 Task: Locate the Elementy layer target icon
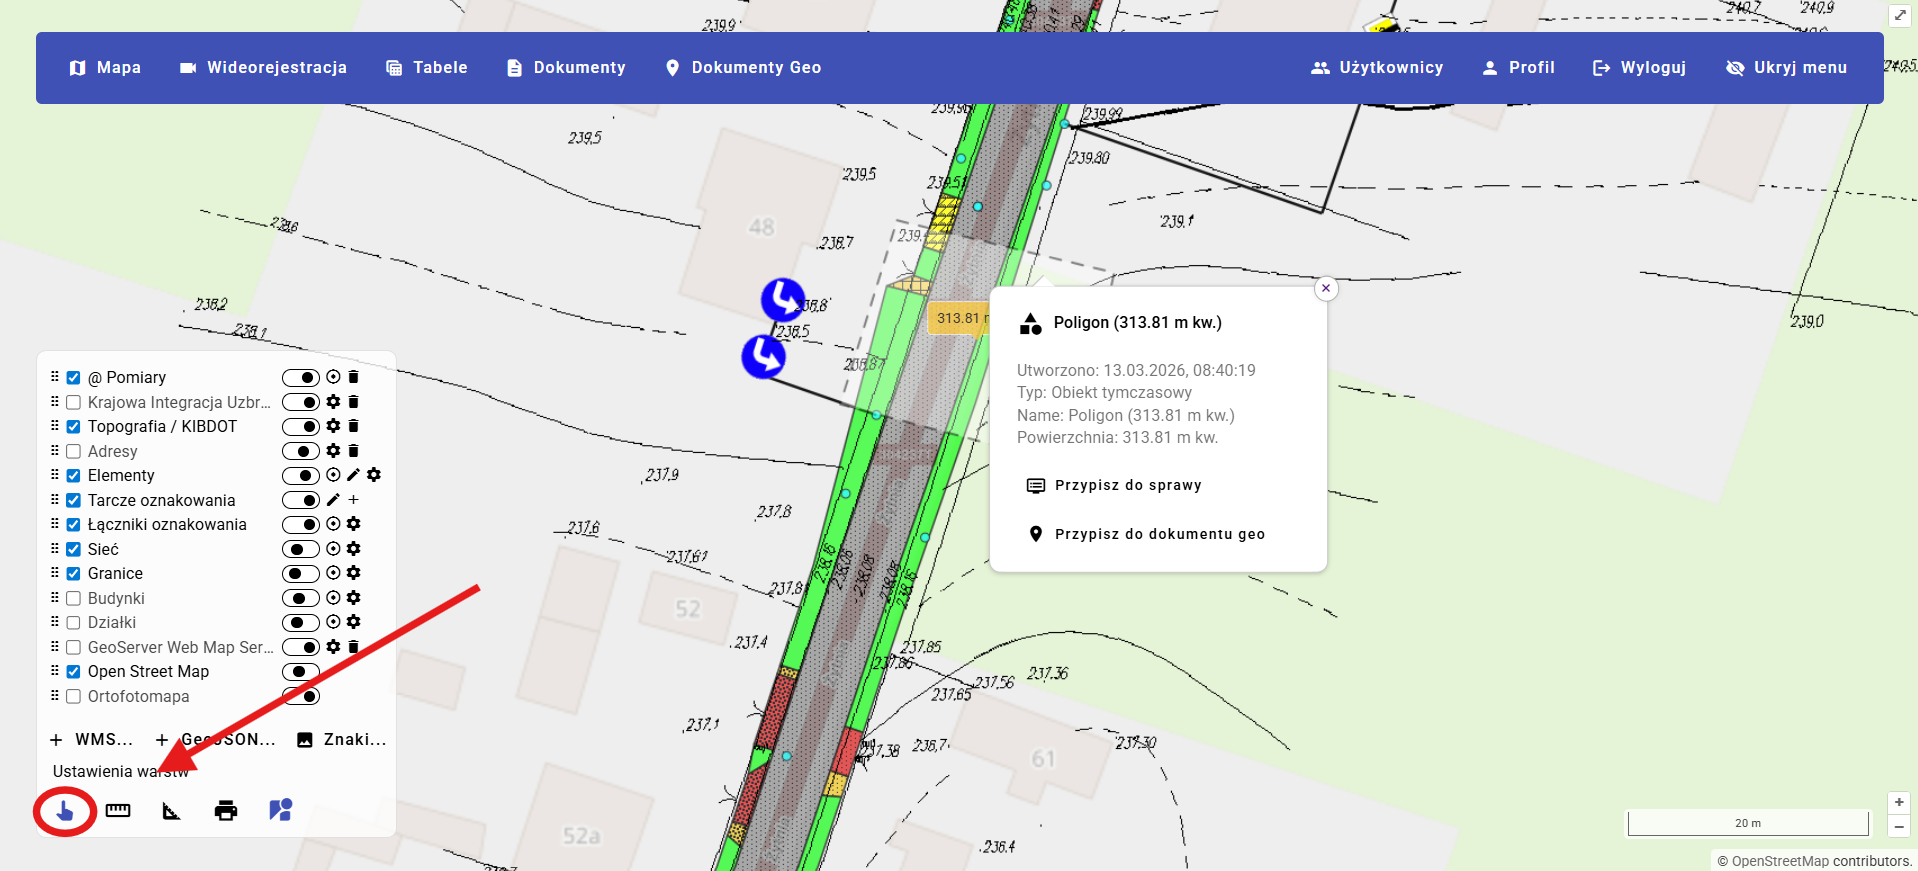[333, 475]
